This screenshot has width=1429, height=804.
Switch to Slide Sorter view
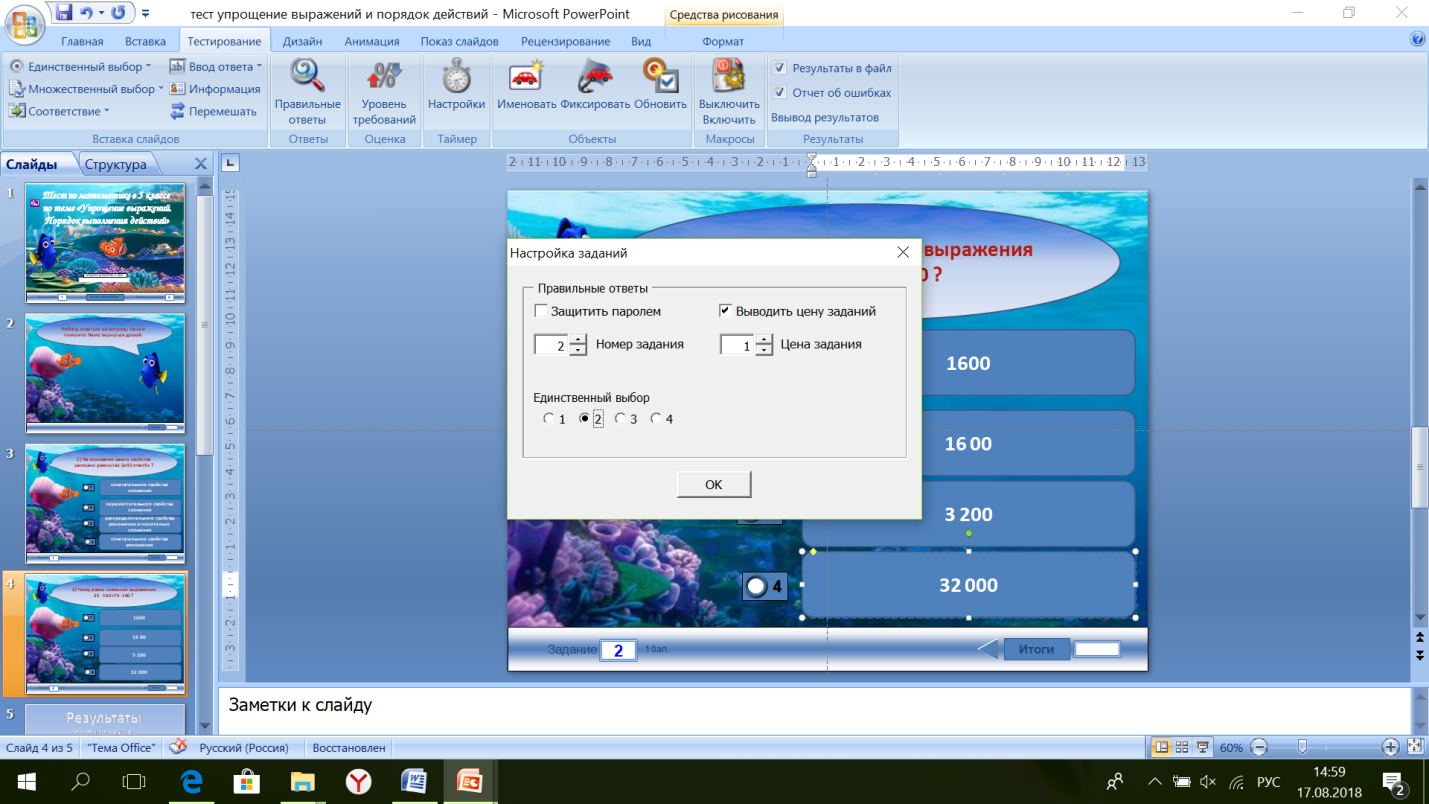coord(1182,747)
